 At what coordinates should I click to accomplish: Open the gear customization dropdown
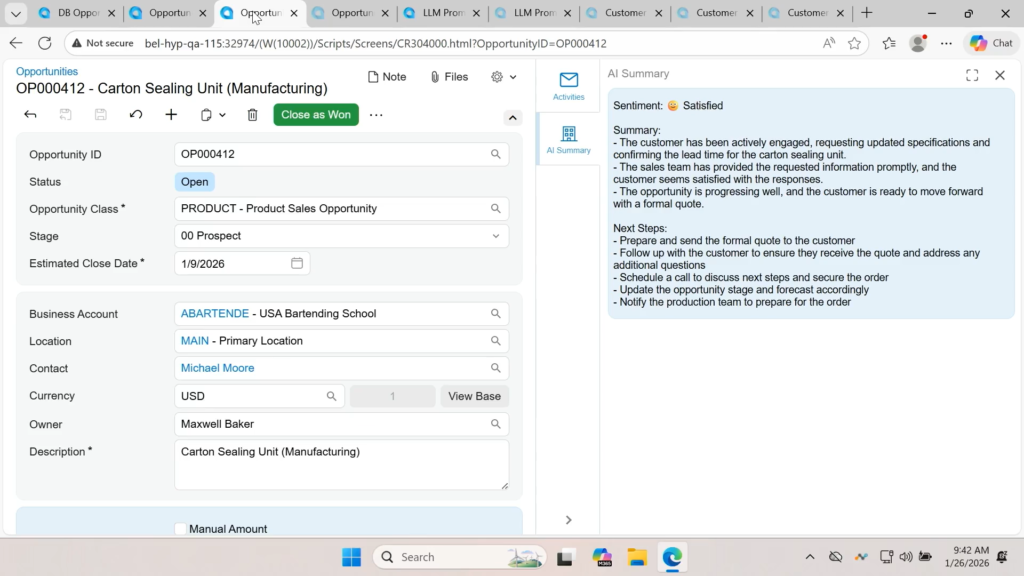point(504,77)
